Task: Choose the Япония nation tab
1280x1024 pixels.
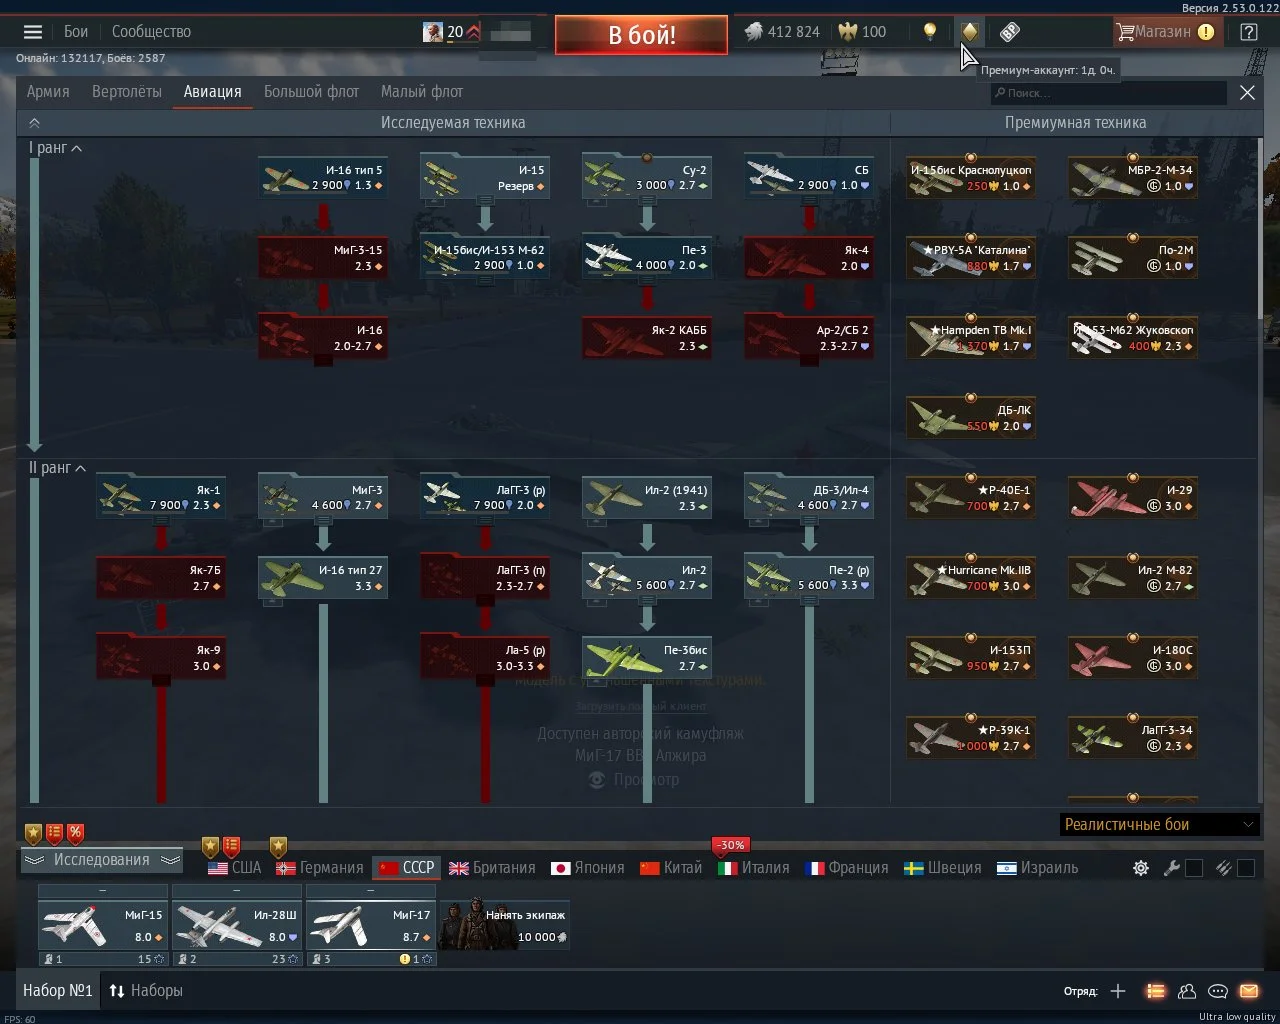Action: coord(588,868)
